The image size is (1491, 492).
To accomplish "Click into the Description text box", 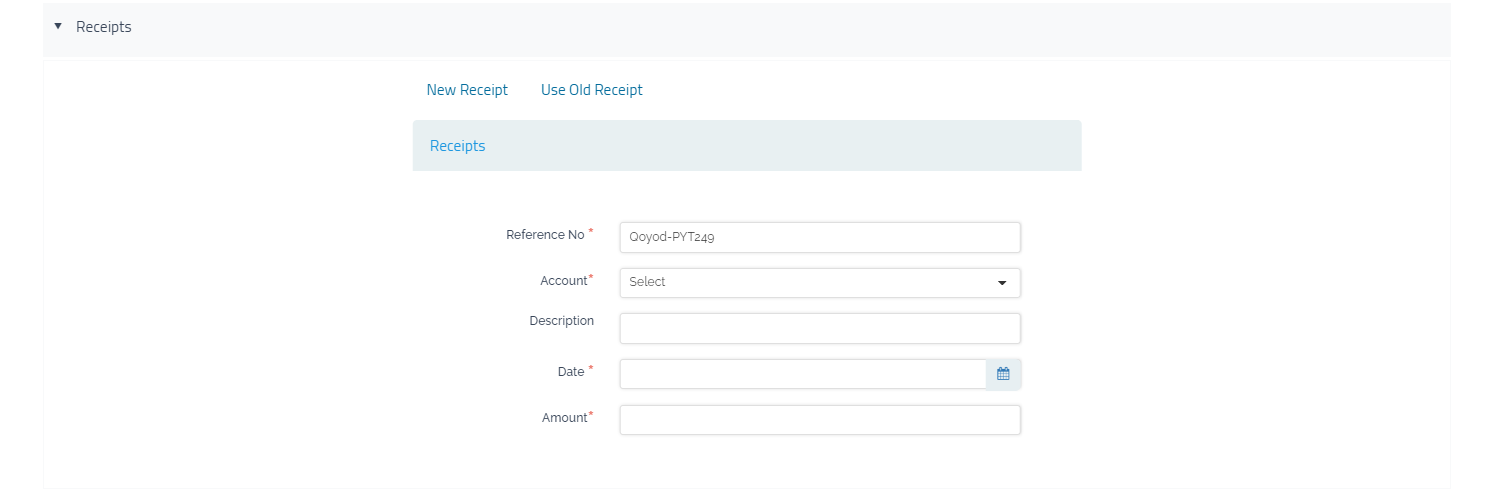I will [x=819, y=328].
